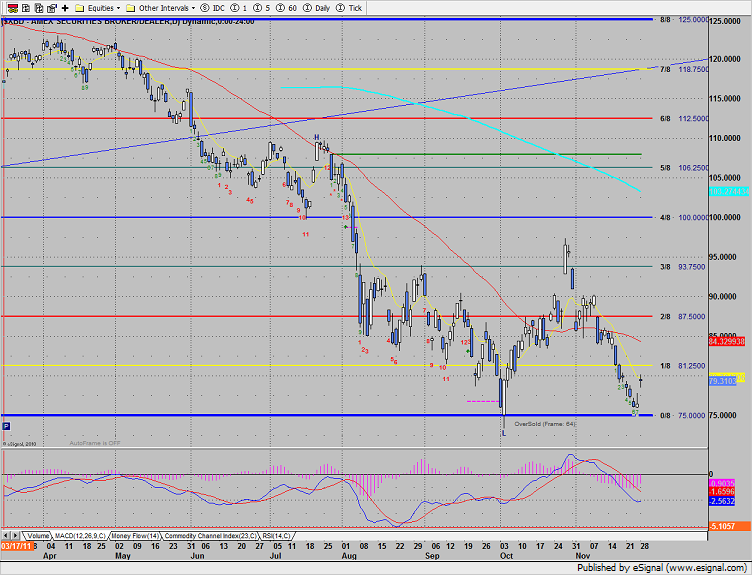Click the blue 79.3103 price tag
The height and width of the screenshot is (575, 752).
[x=722, y=381]
